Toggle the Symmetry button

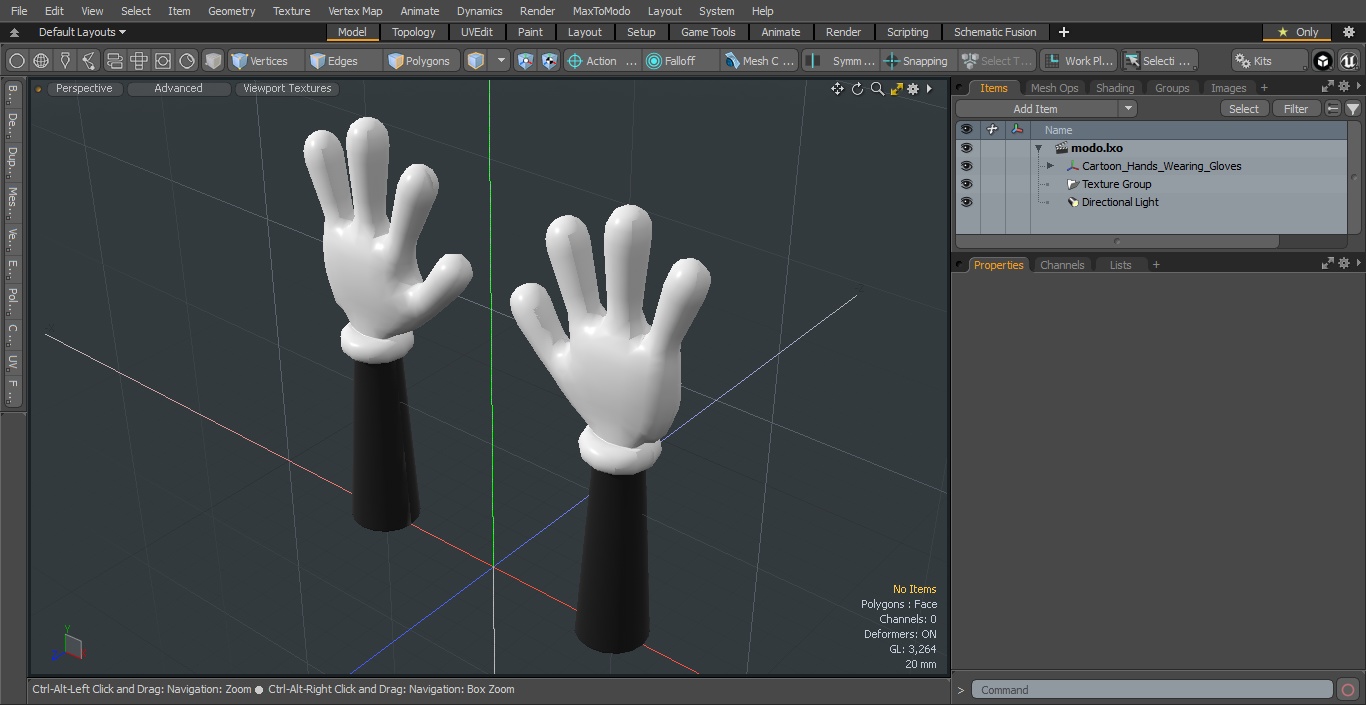click(843, 61)
